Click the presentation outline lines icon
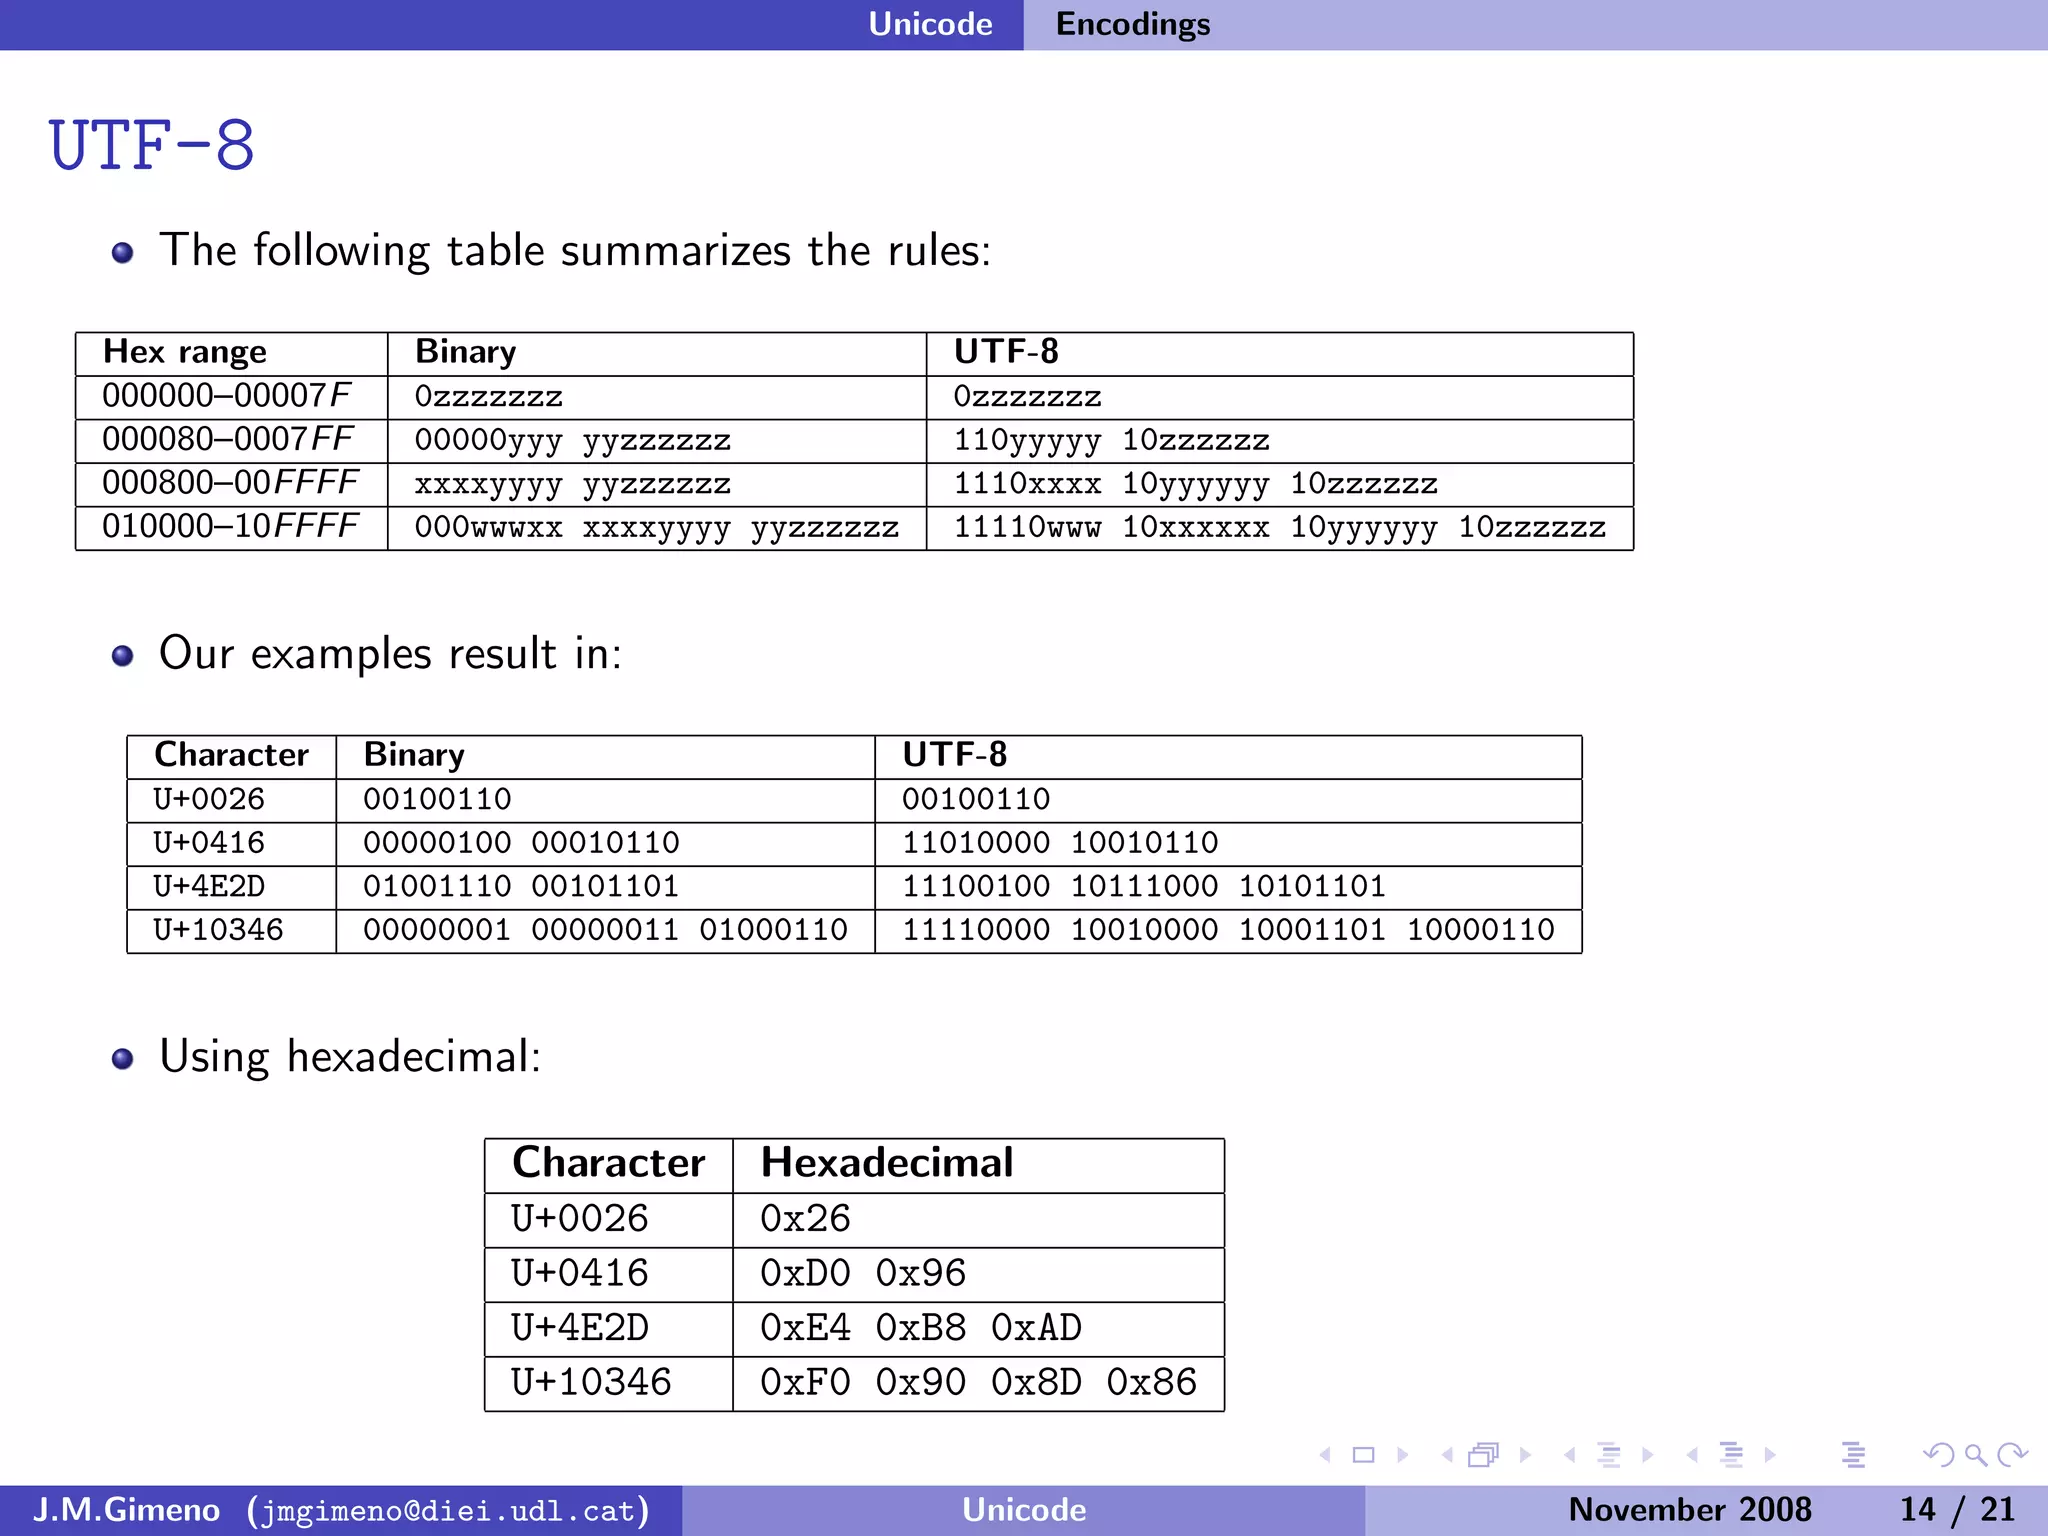The image size is (2048, 1536). (1853, 1455)
